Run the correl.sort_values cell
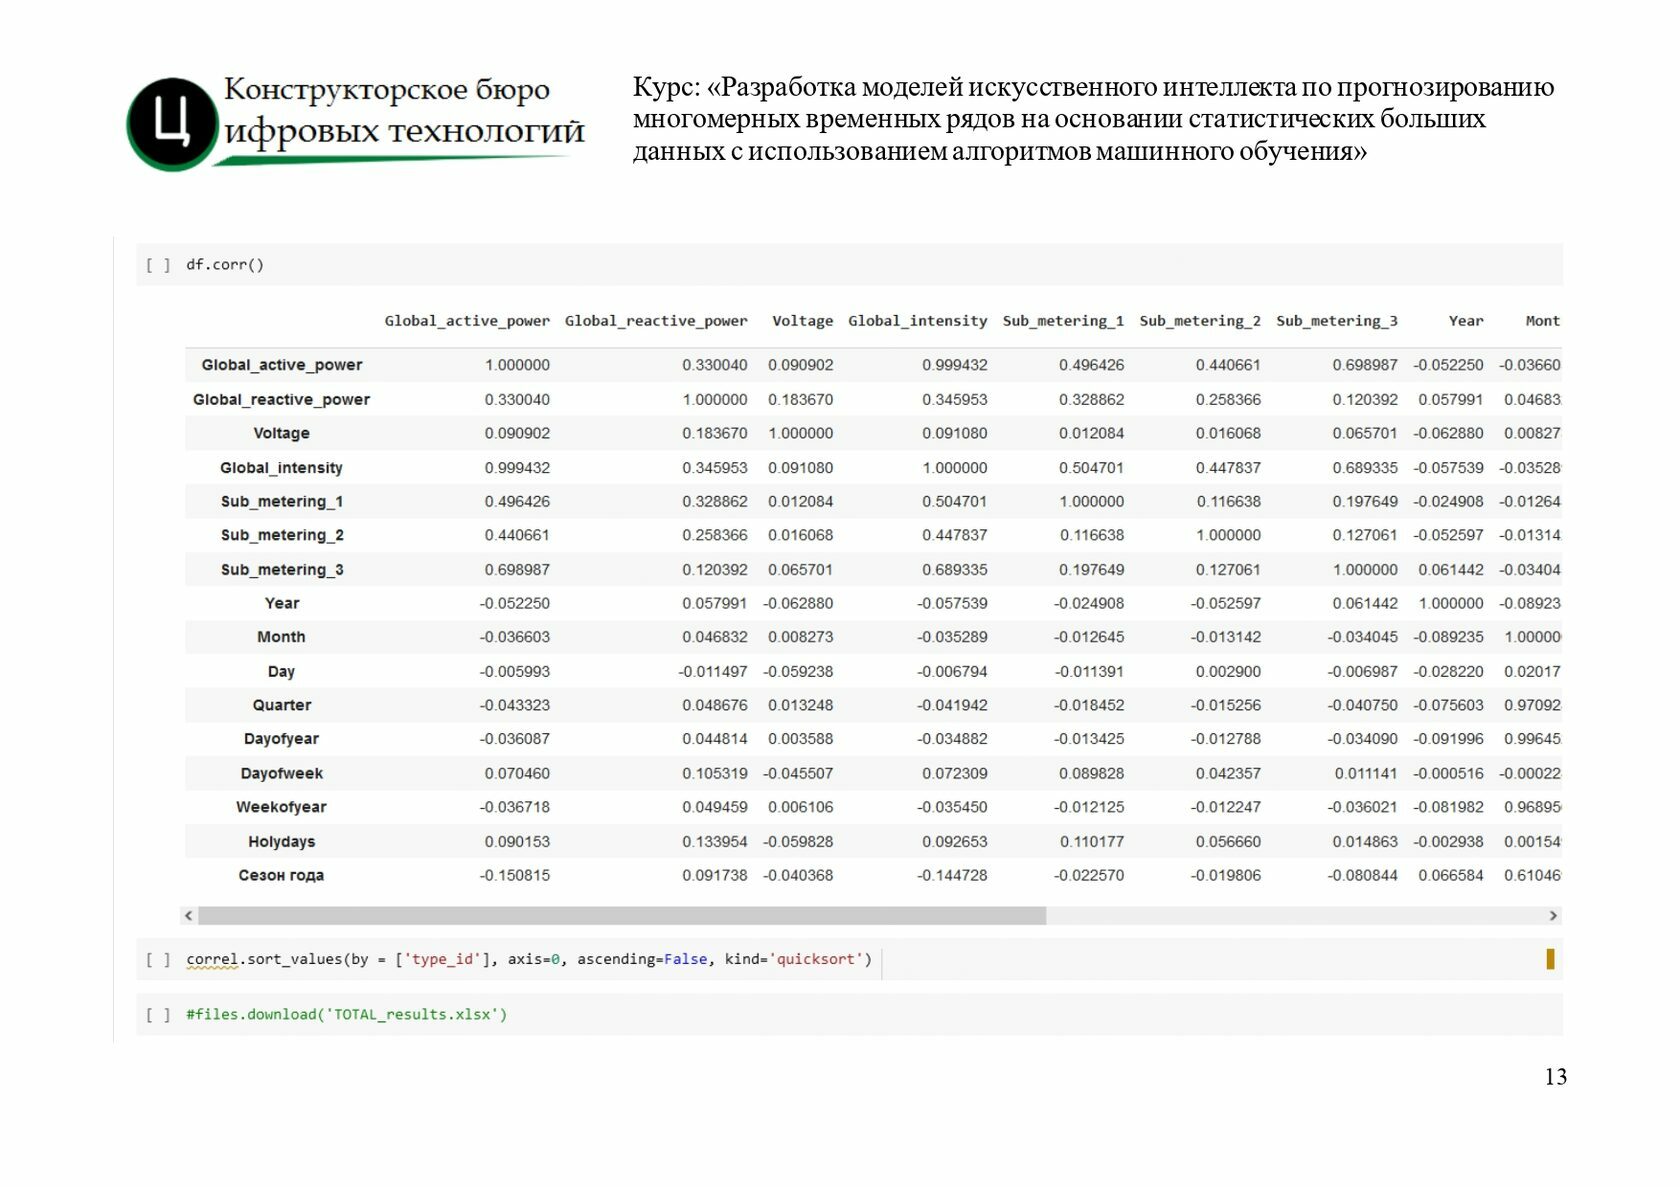Viewport: 1680px width, 1187px height. point(158,960)
